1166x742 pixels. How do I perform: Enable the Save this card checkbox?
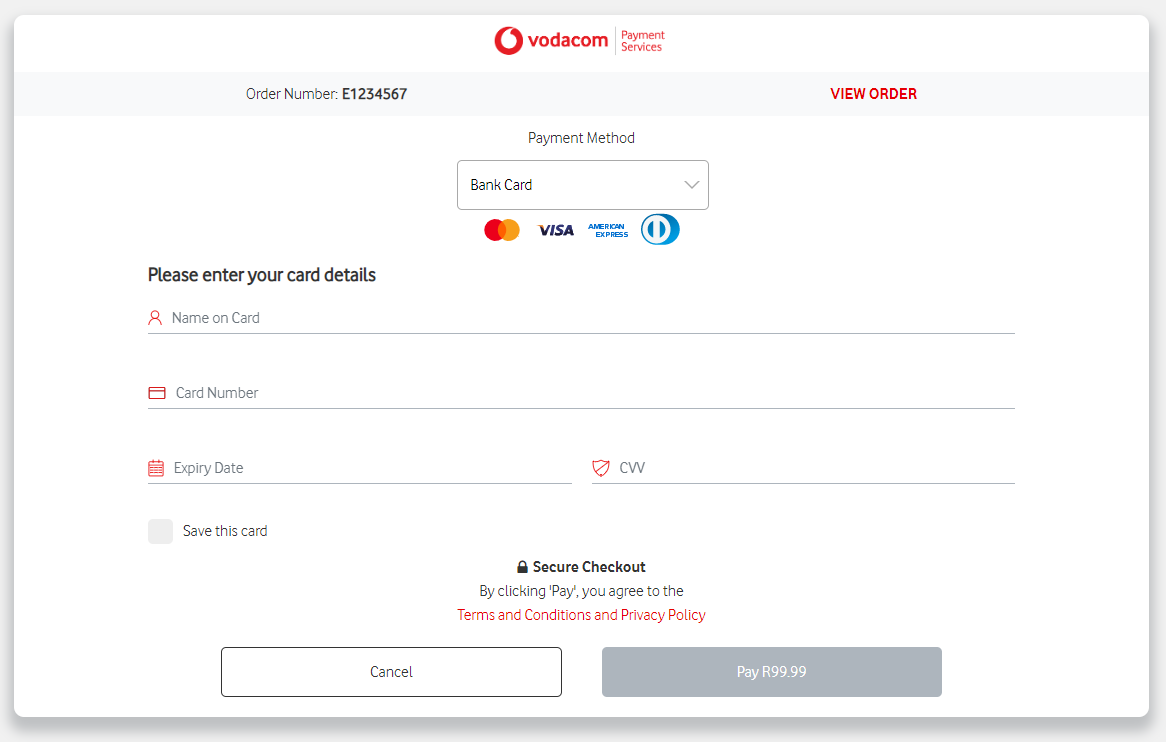click(161, 531)
